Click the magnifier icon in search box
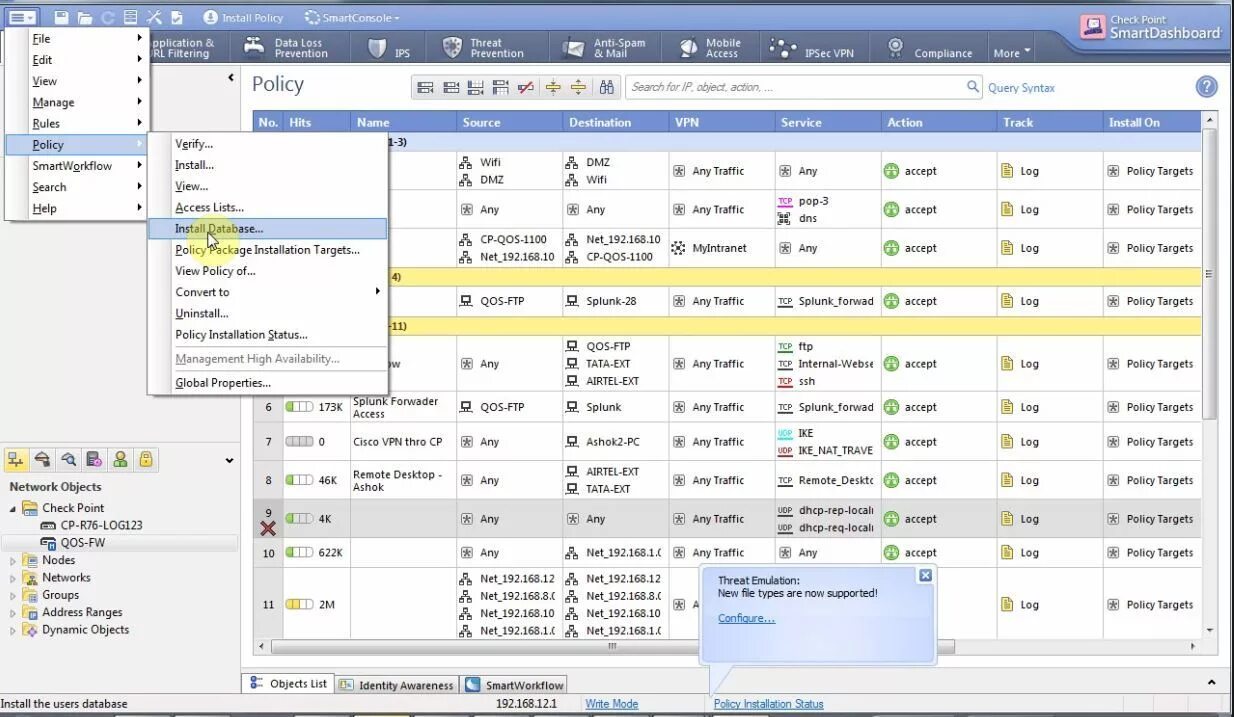 [973, 87]
